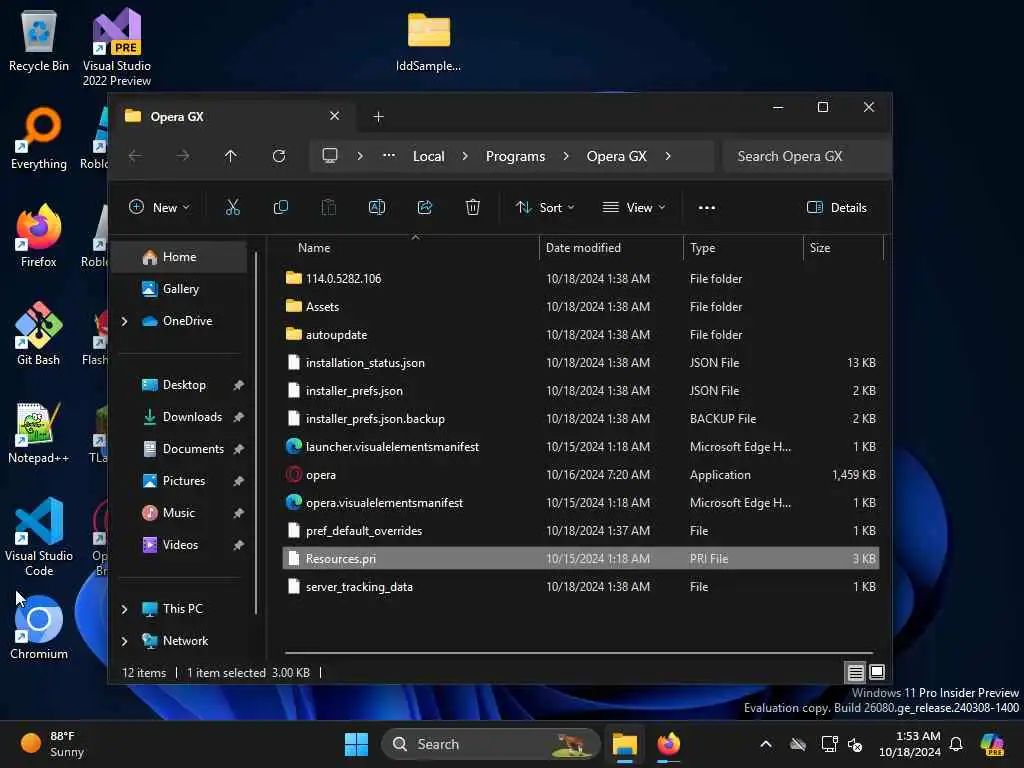Open the opera application file
This screenshot has width=1024, height=768.
321,475
